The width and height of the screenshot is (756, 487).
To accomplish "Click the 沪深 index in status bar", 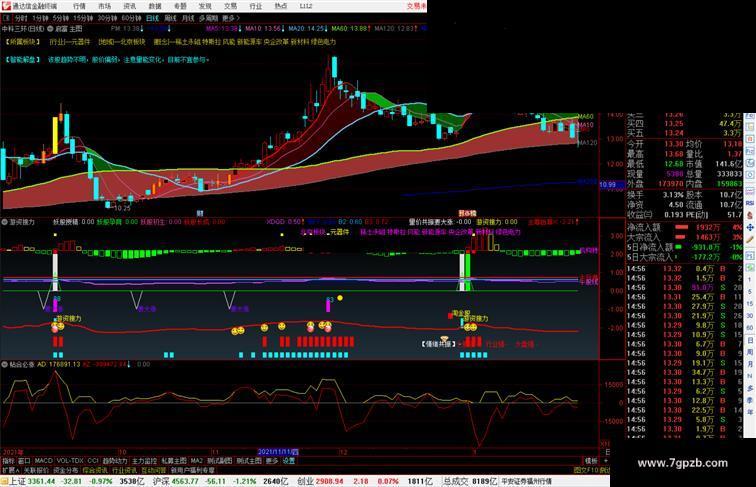I will click(161, 481).
